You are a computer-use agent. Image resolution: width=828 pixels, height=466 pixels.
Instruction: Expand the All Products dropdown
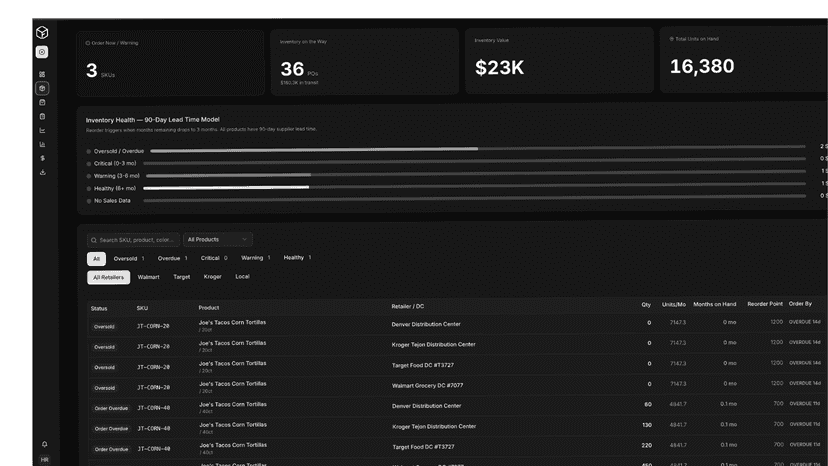click(218, 239)
